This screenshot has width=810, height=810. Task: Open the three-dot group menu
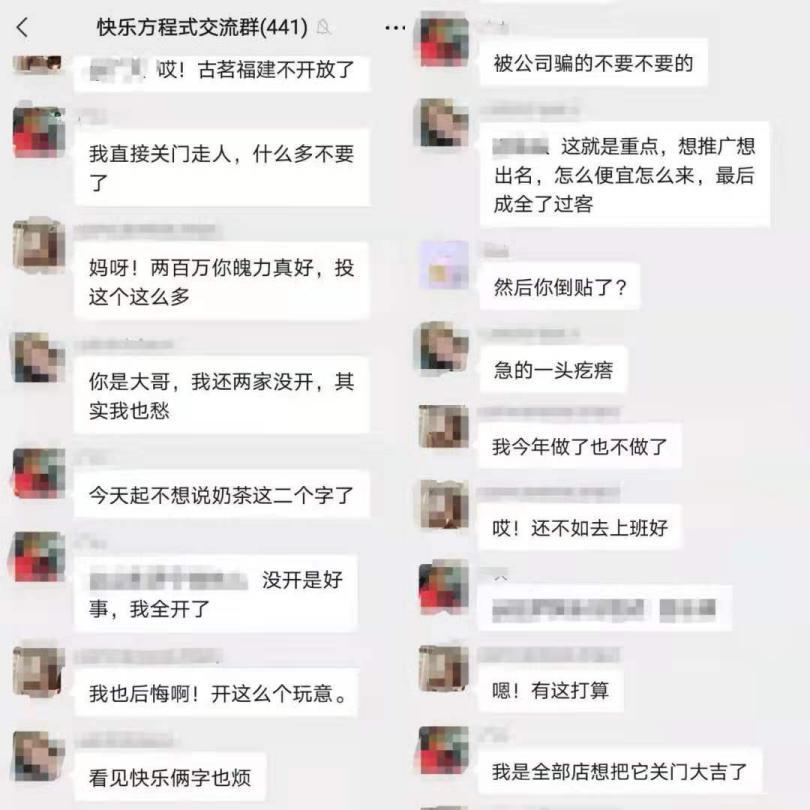click(395, 28)
